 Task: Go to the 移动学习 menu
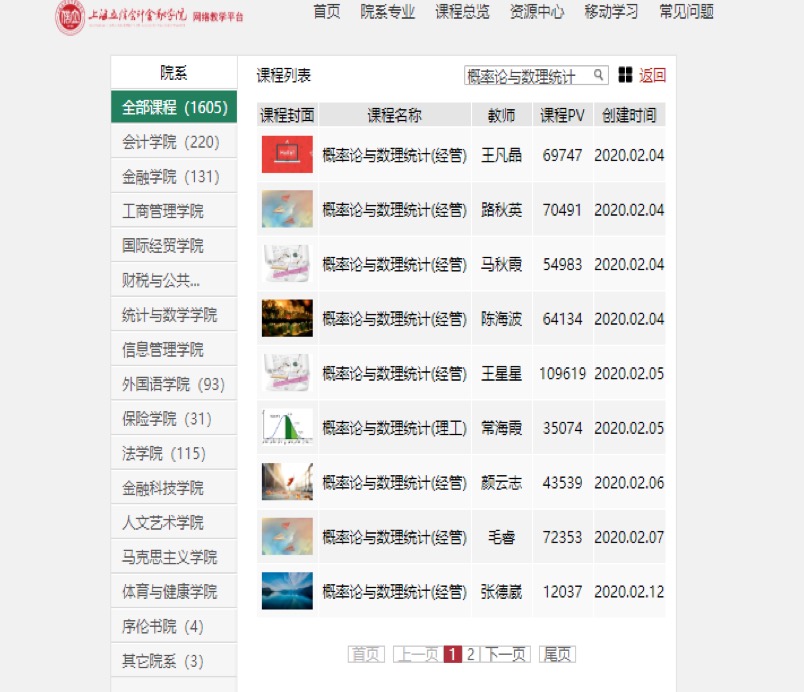click(x=611, y=12)
